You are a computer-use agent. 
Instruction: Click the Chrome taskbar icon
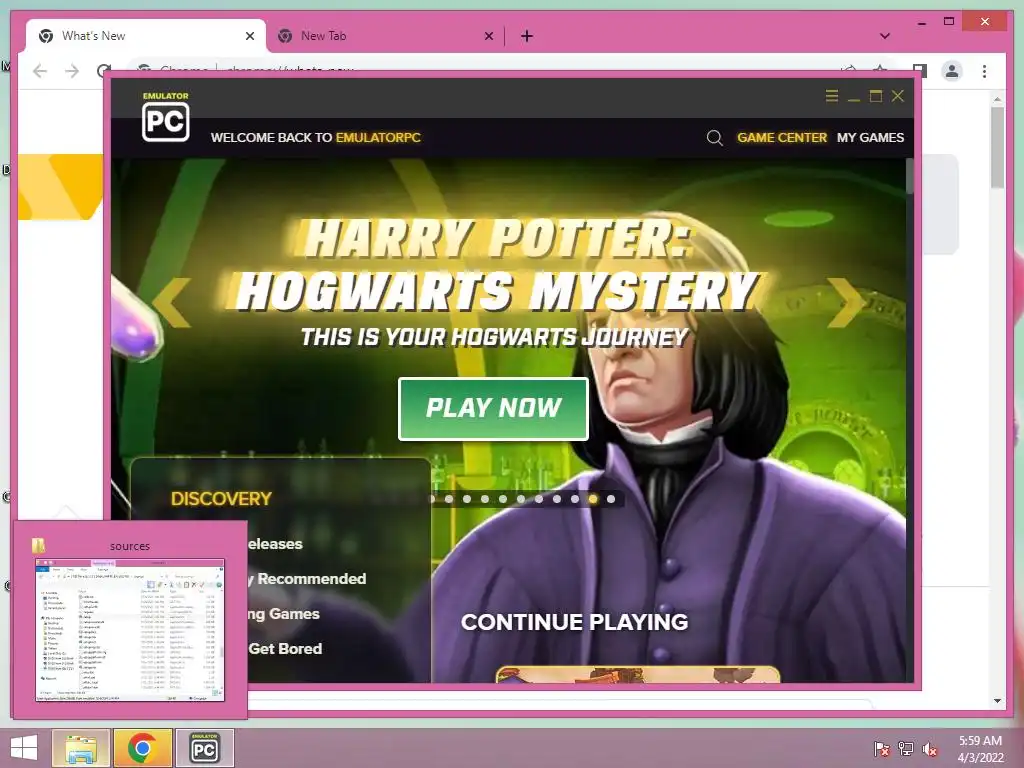142,748
